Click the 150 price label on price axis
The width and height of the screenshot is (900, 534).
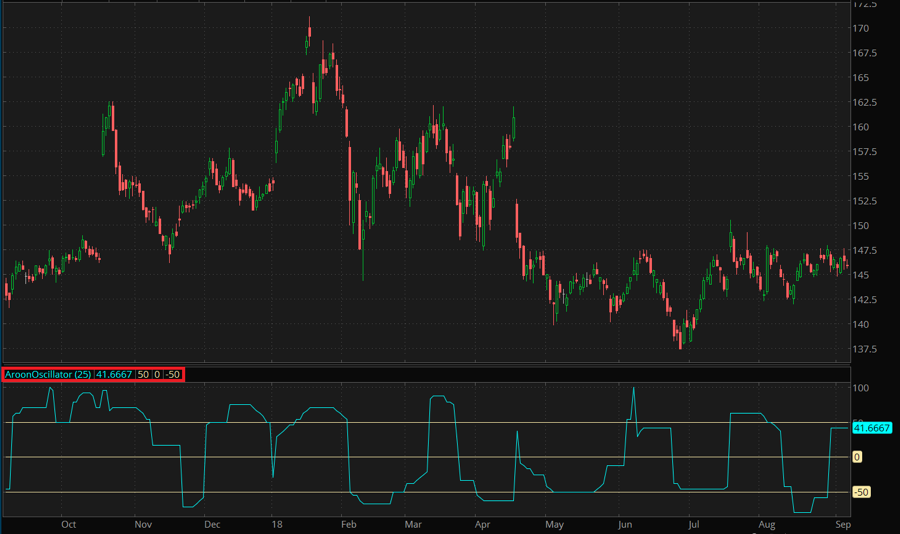pos(861,226)
